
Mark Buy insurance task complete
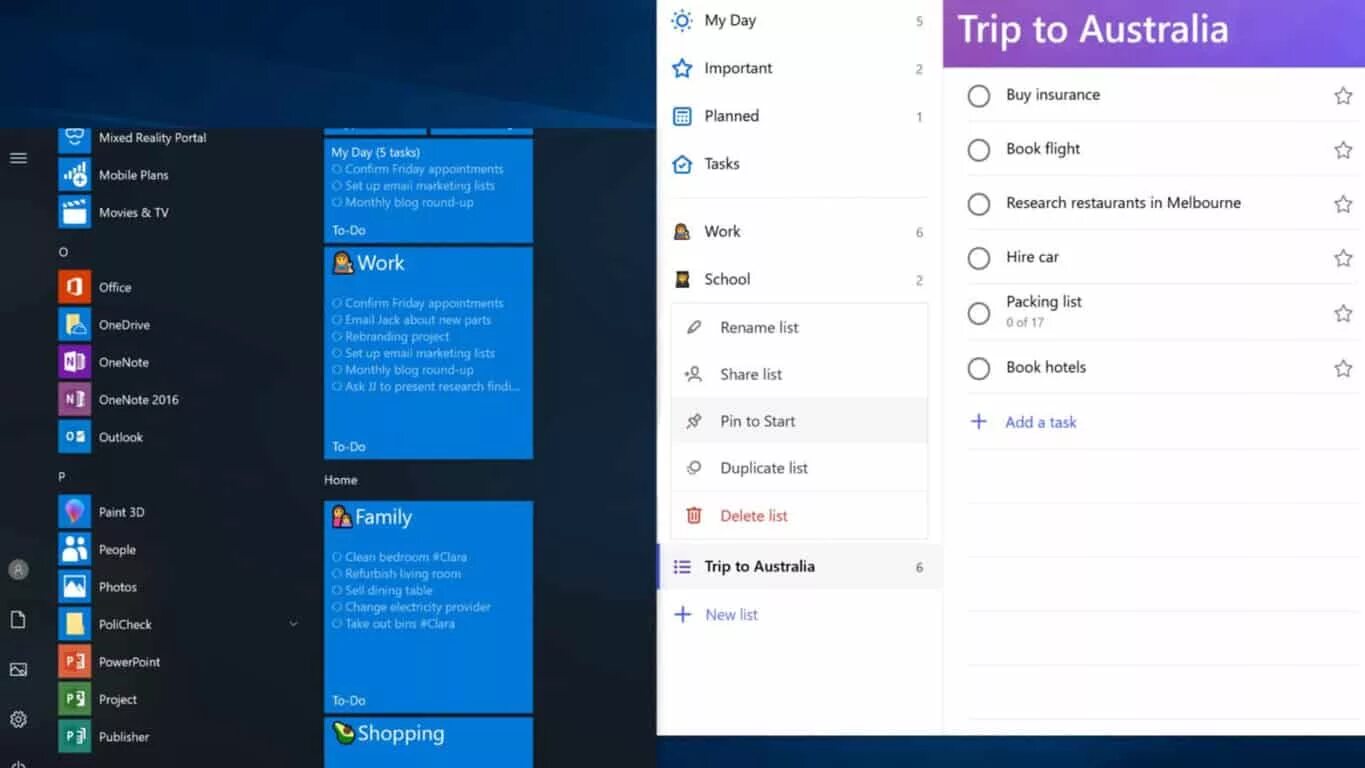tap(979, 96)
